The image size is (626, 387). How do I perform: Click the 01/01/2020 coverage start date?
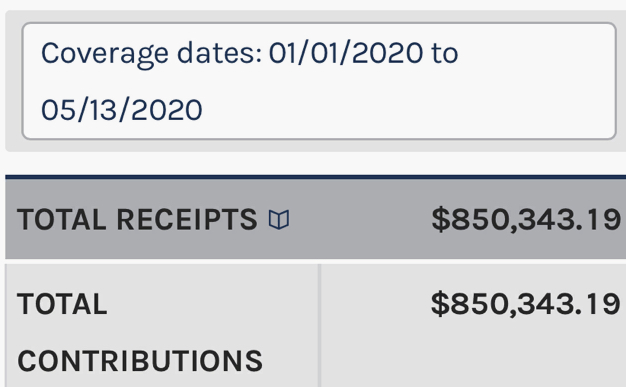(346, 53)
